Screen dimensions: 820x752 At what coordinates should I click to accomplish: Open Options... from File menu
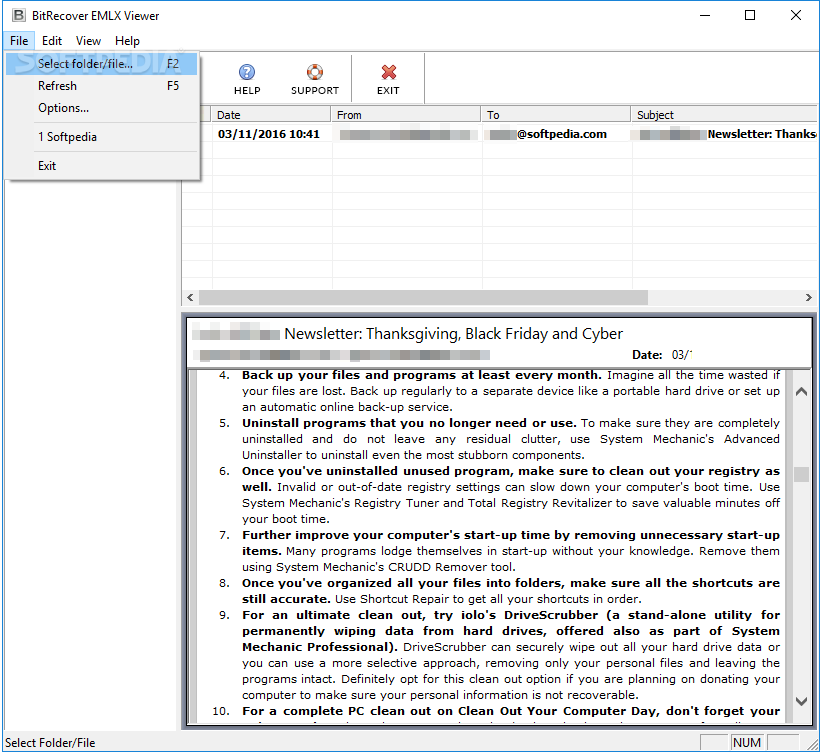point(101,108)
